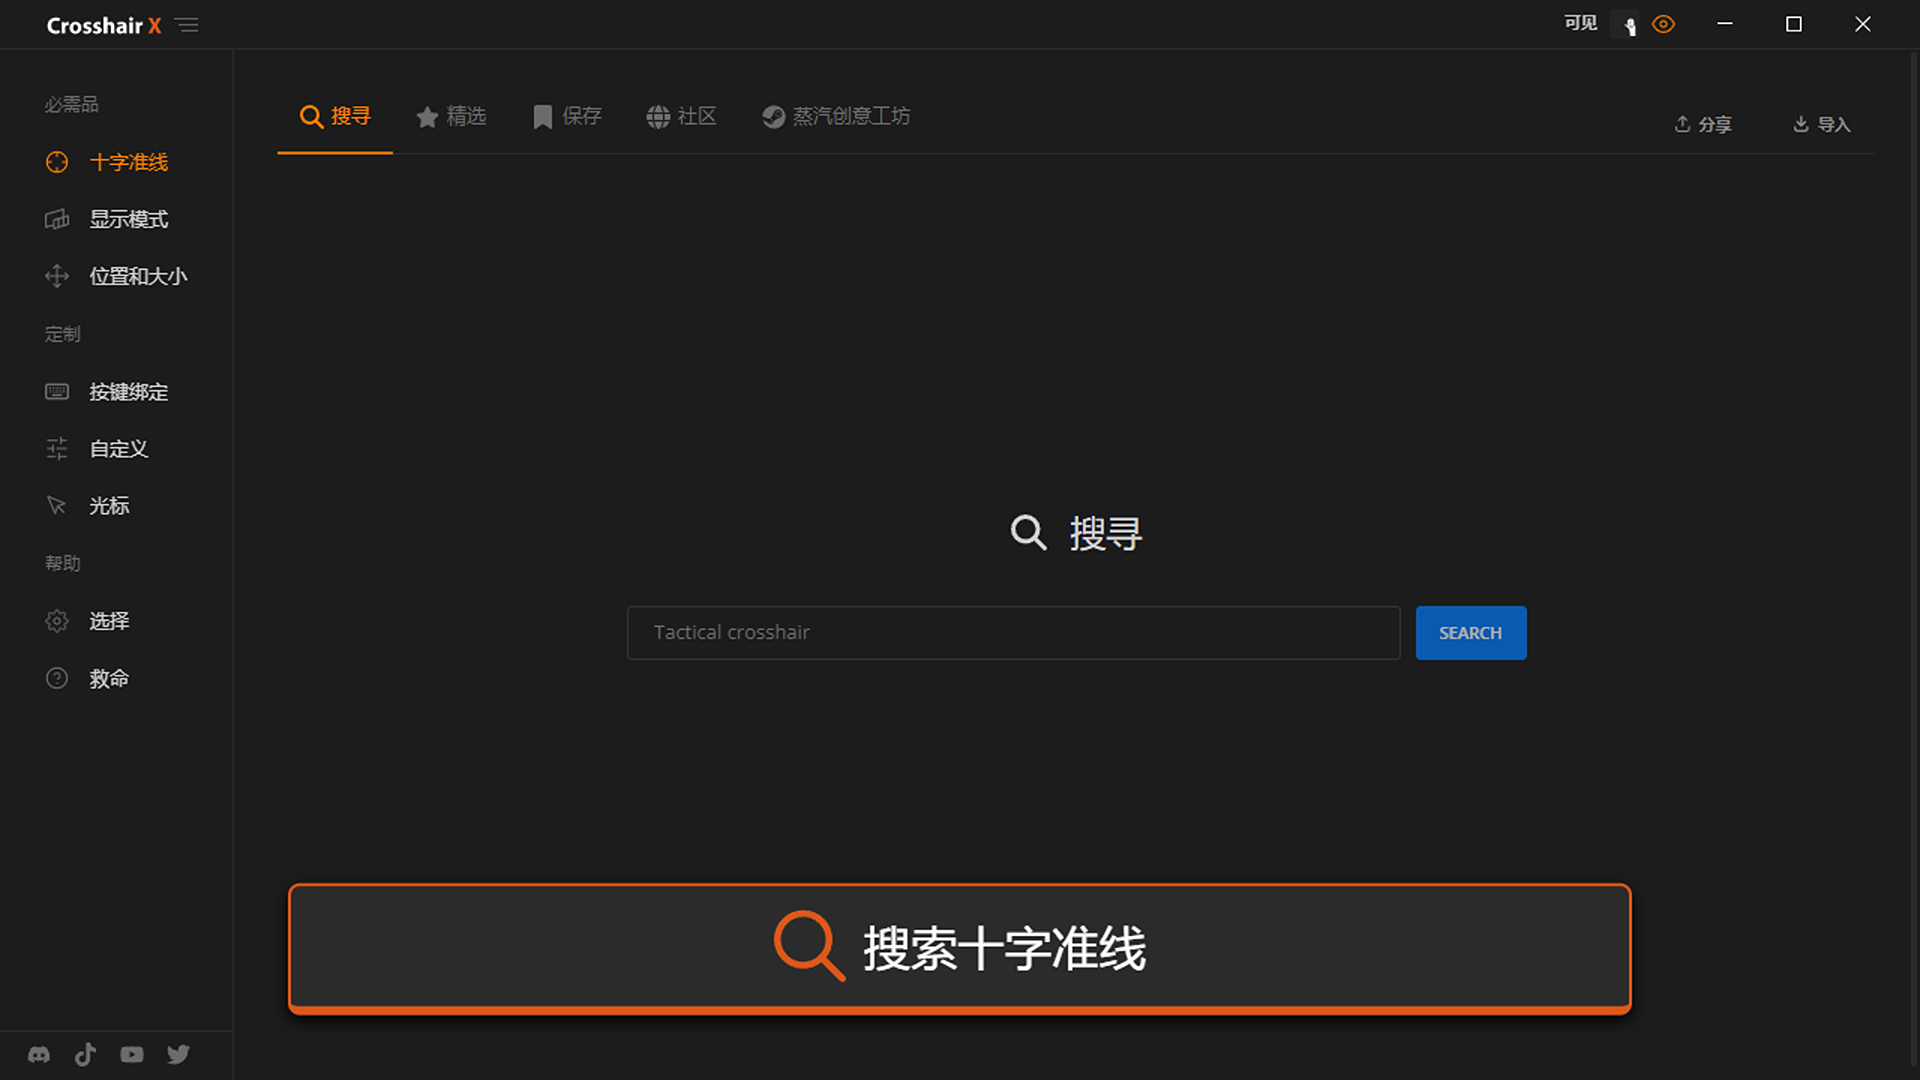1920x1080 pixels.
Task: Click the gear settings icon
Action: [x=57, y=621]
